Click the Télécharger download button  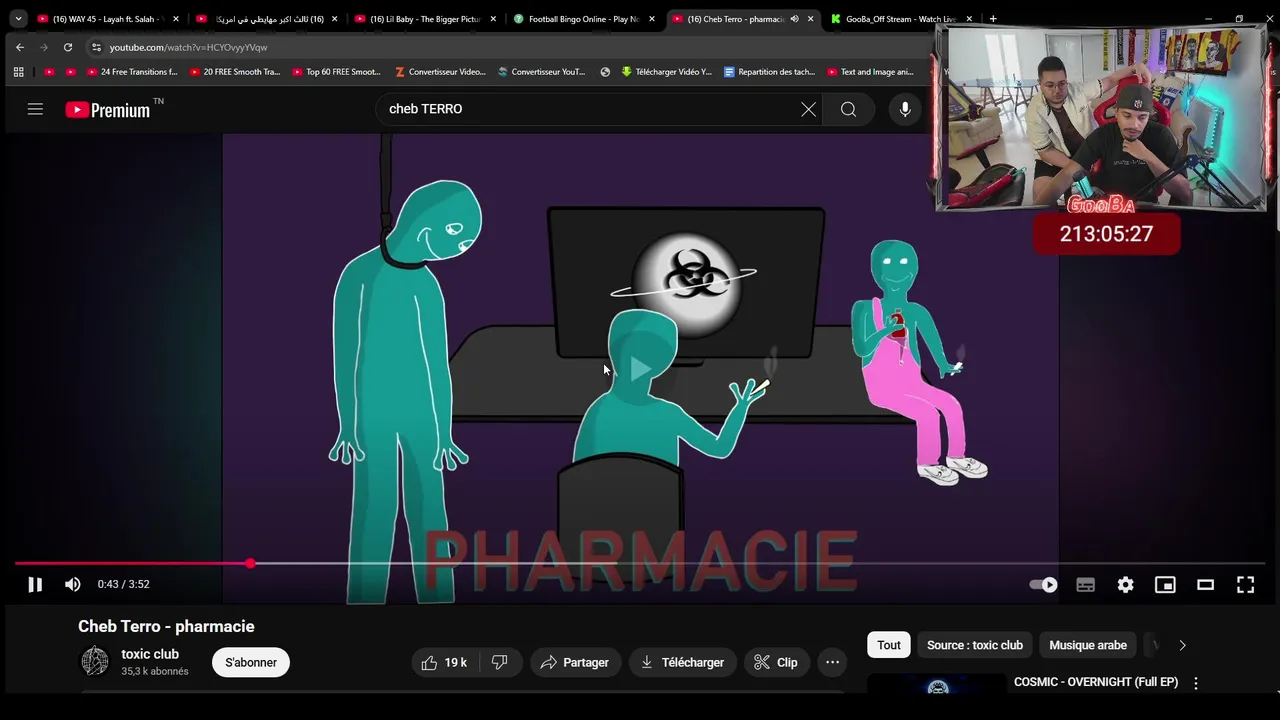point(683,662)
